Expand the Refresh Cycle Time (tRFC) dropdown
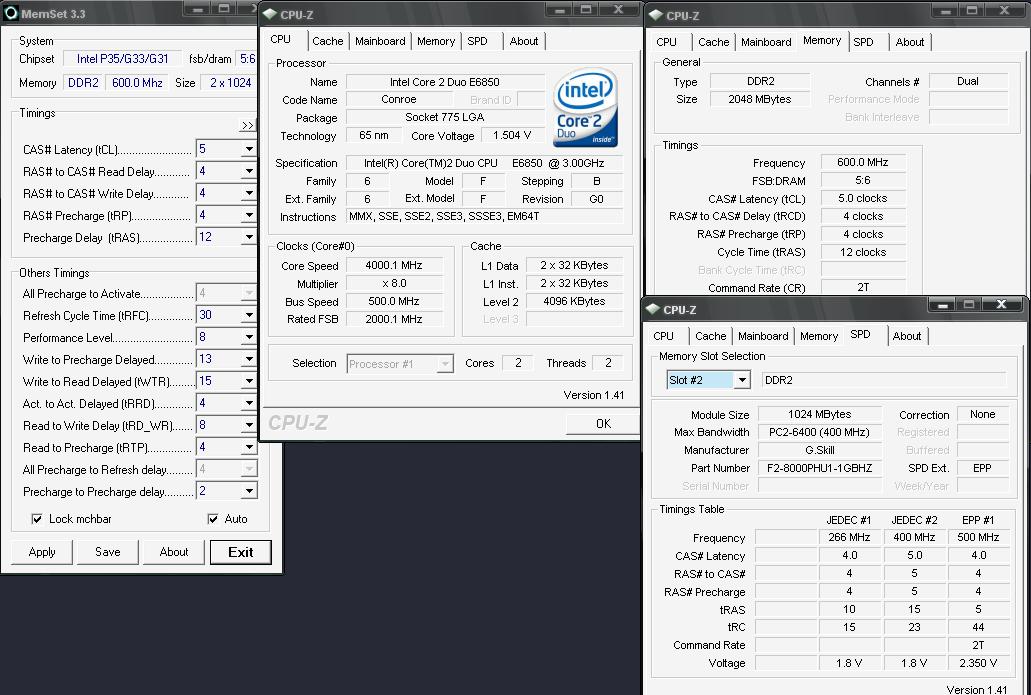The height and width of the screenshot is (695, 1031). pyautogui.click(x=248, y=316)
